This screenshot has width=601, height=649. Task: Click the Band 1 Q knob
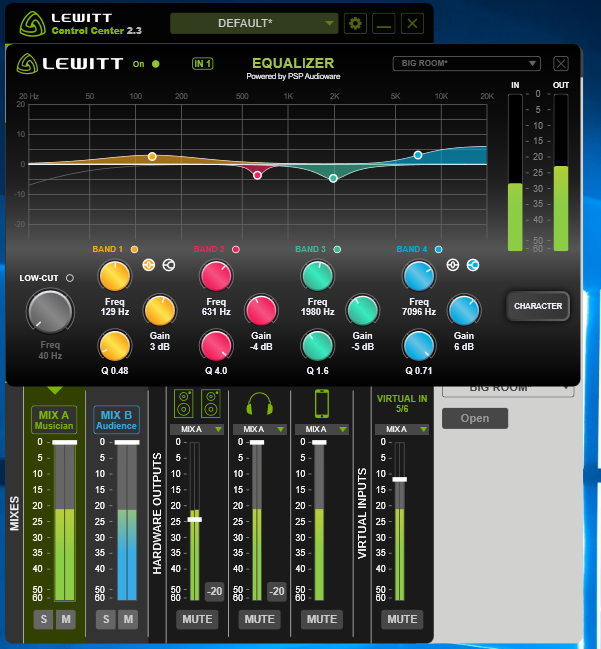pyautogui.click(x=115, y=346)
